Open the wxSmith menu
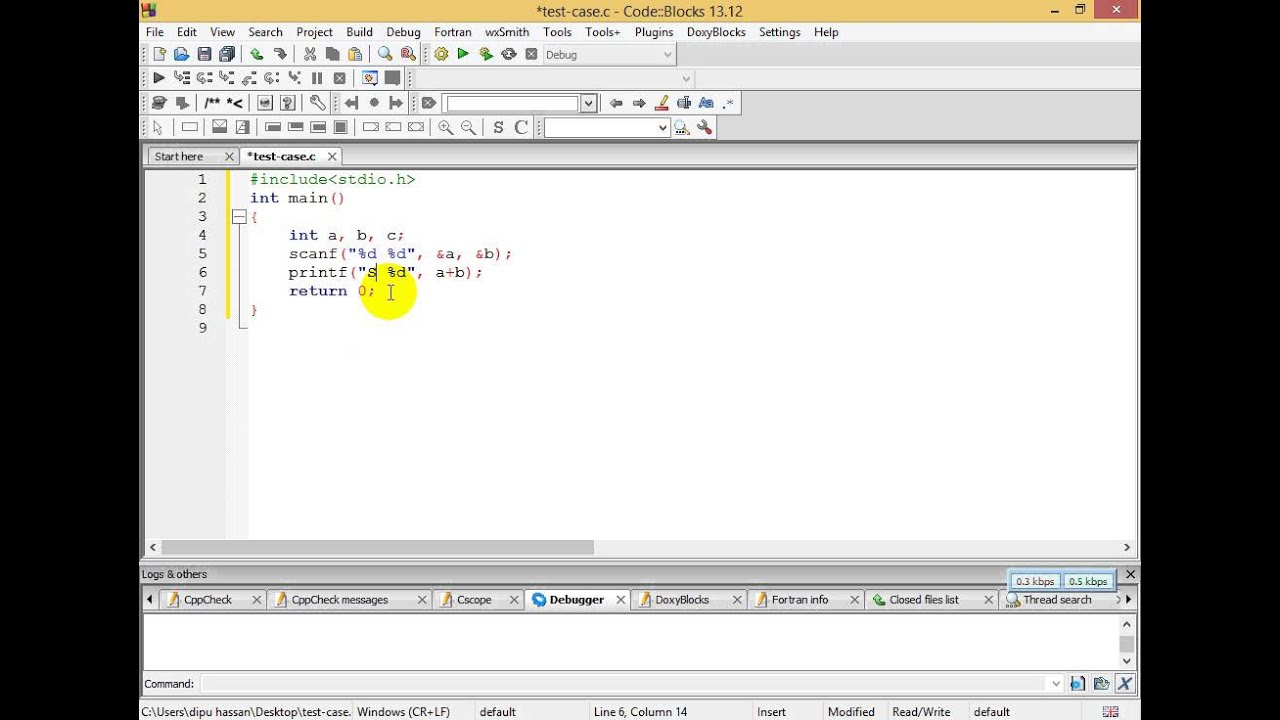The width and height of the screenshot is (1280, 720). [x=507, y=32]
